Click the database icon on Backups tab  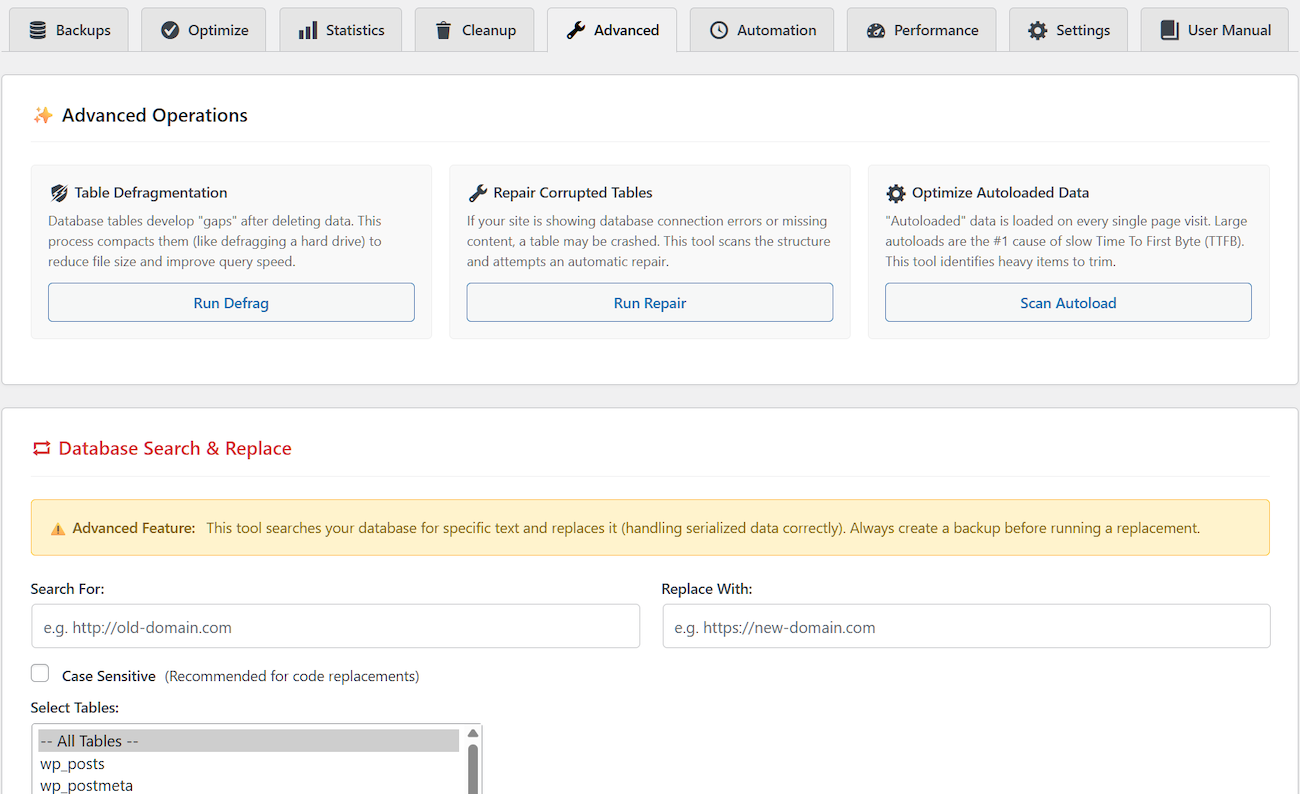coord(38,30)
